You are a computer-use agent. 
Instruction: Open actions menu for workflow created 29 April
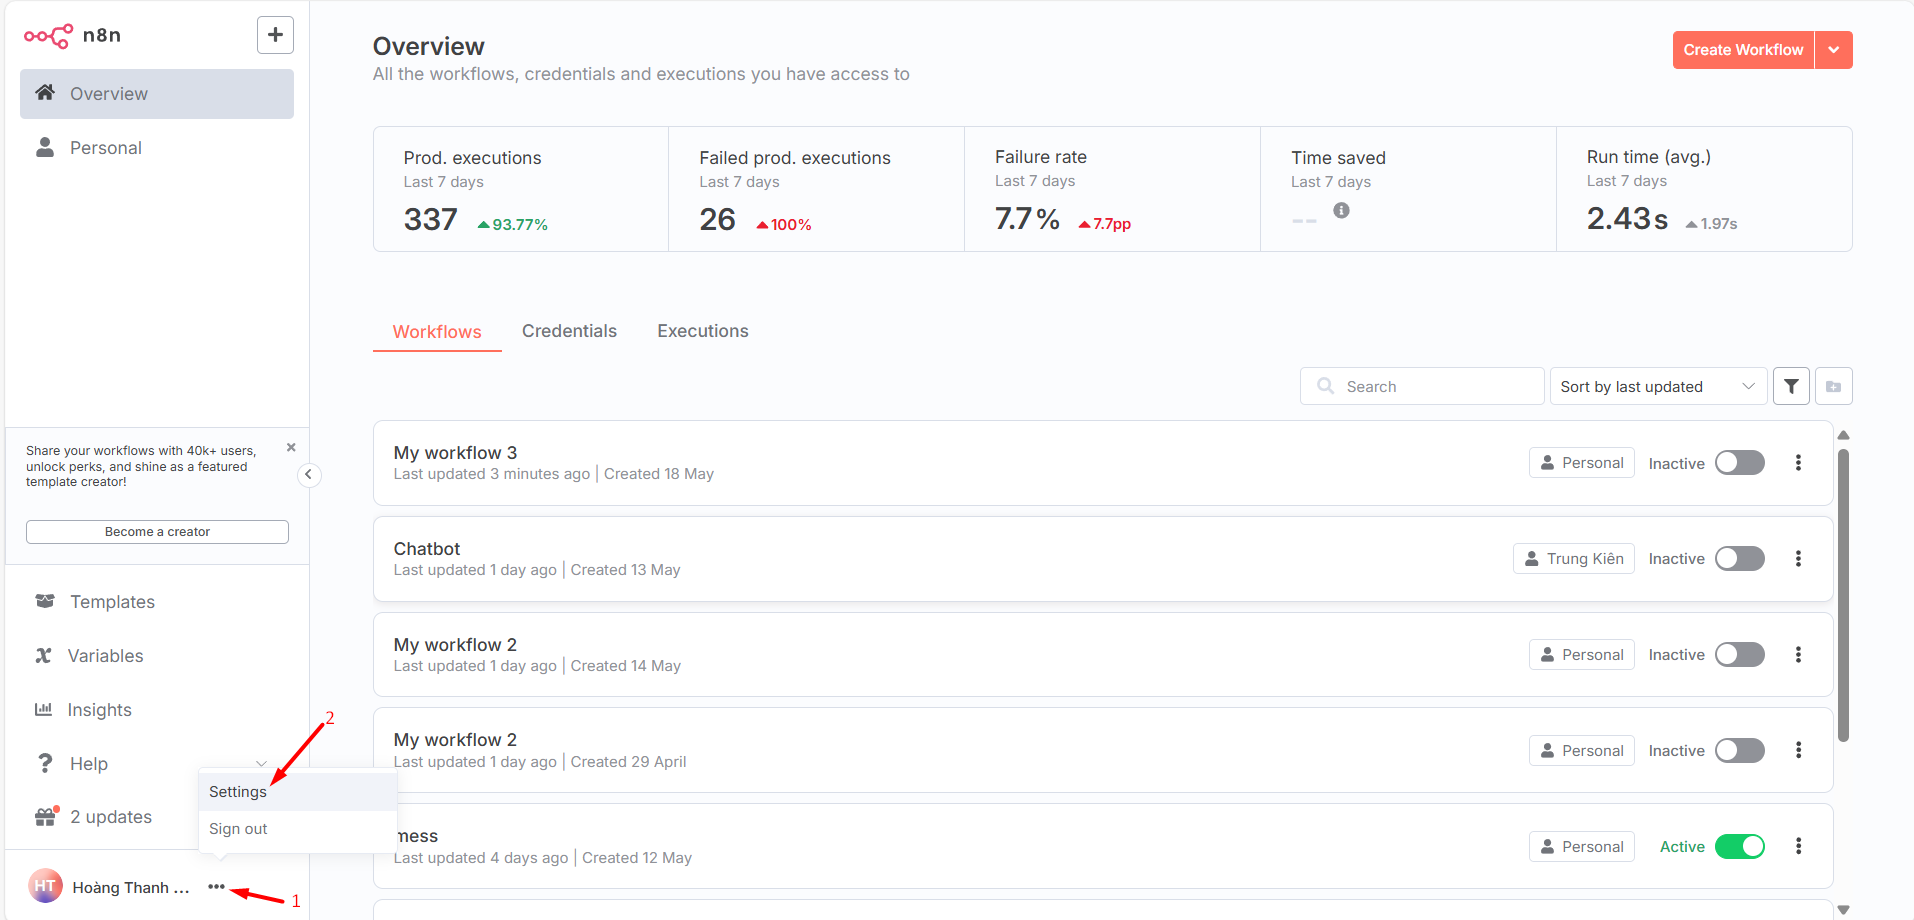pos(1798,751)
